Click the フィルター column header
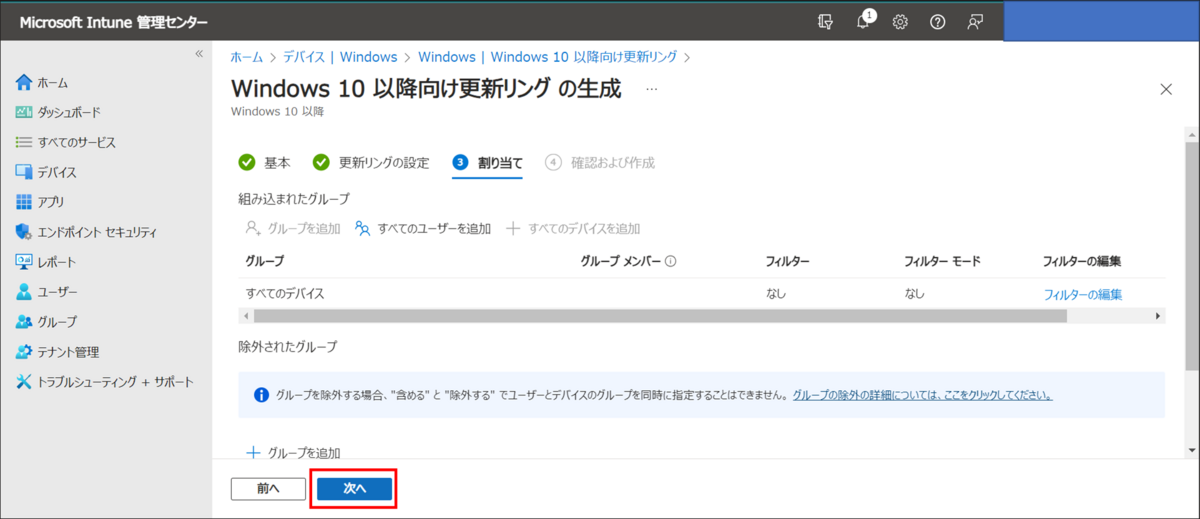 coord(787,261)
